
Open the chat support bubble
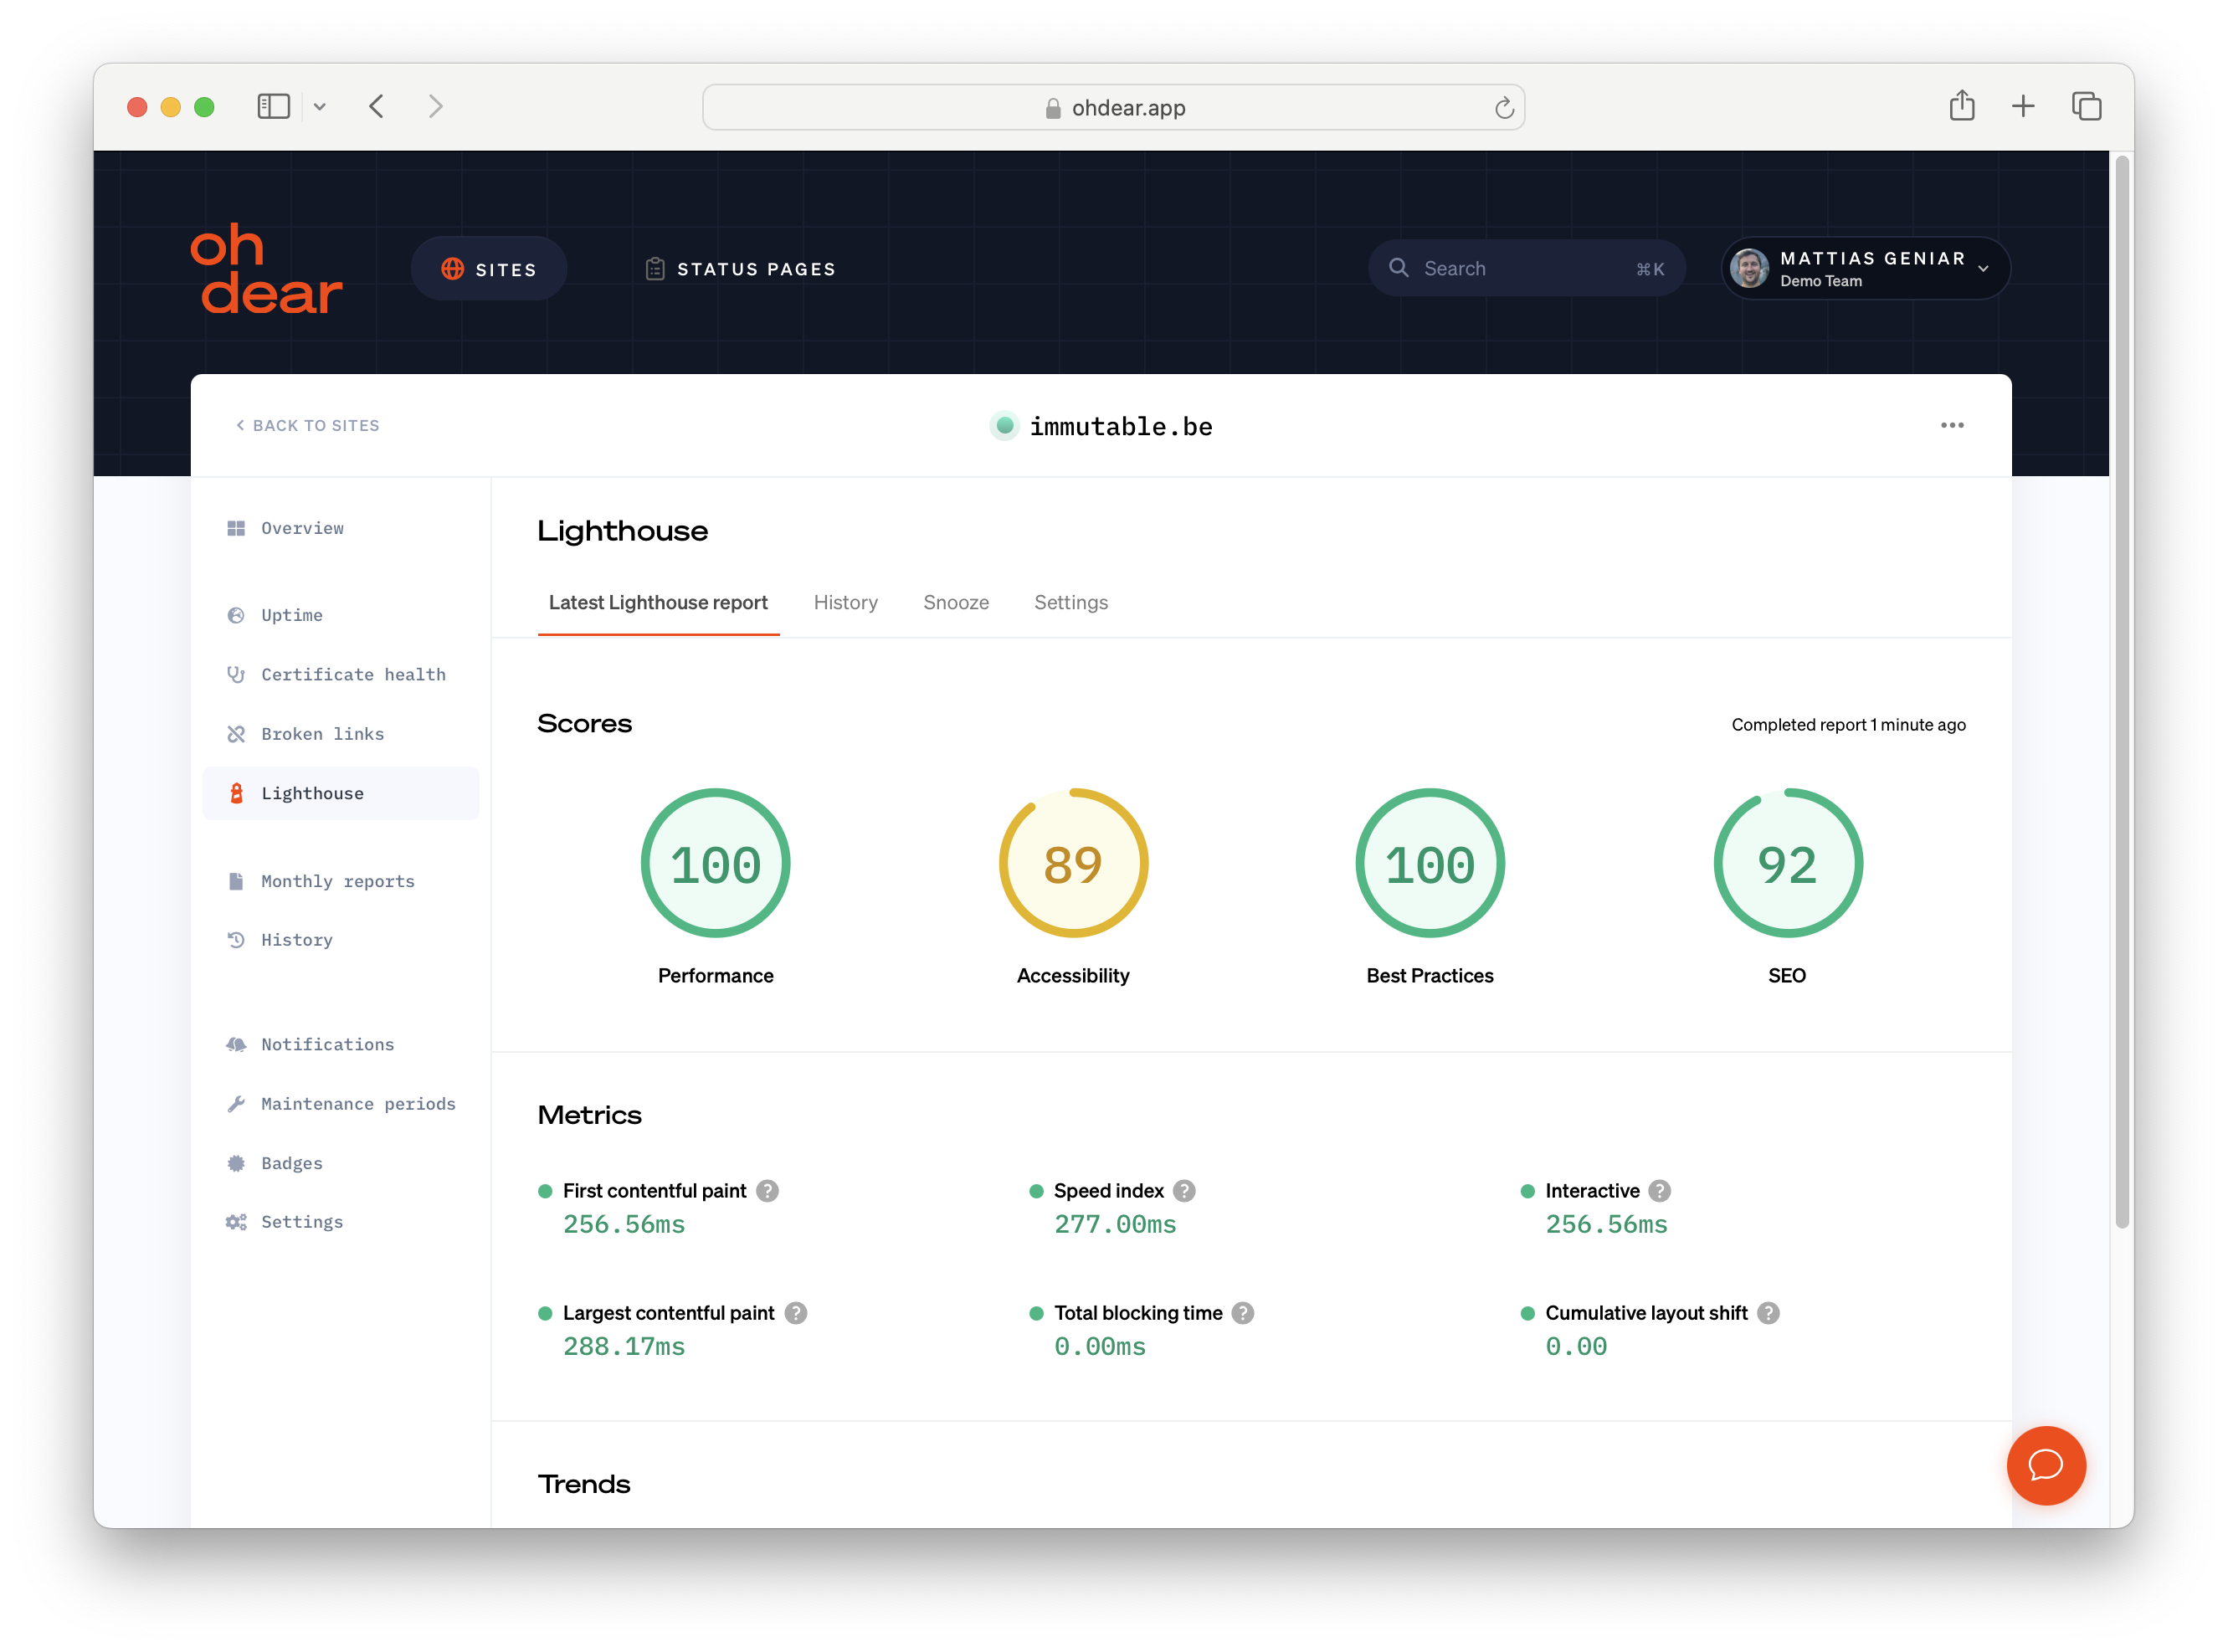point(2046,1465)
